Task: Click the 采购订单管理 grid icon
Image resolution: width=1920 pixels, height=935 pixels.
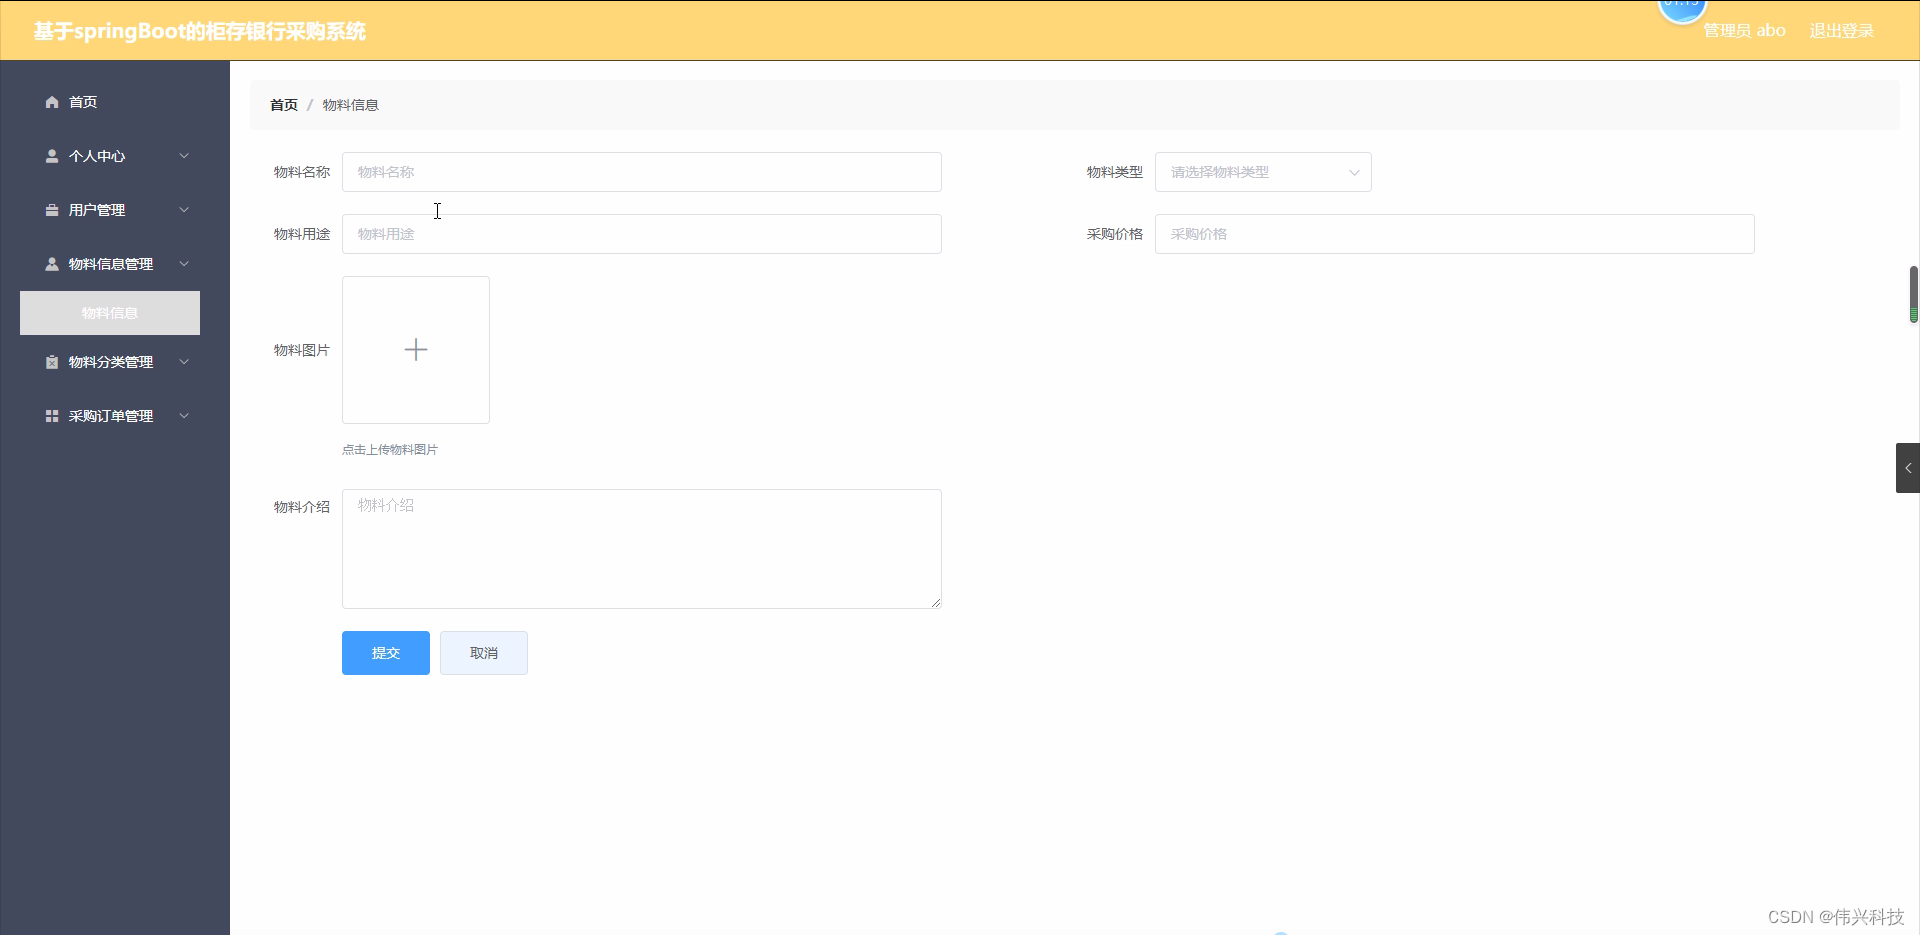Action: [x=50, y=415]
